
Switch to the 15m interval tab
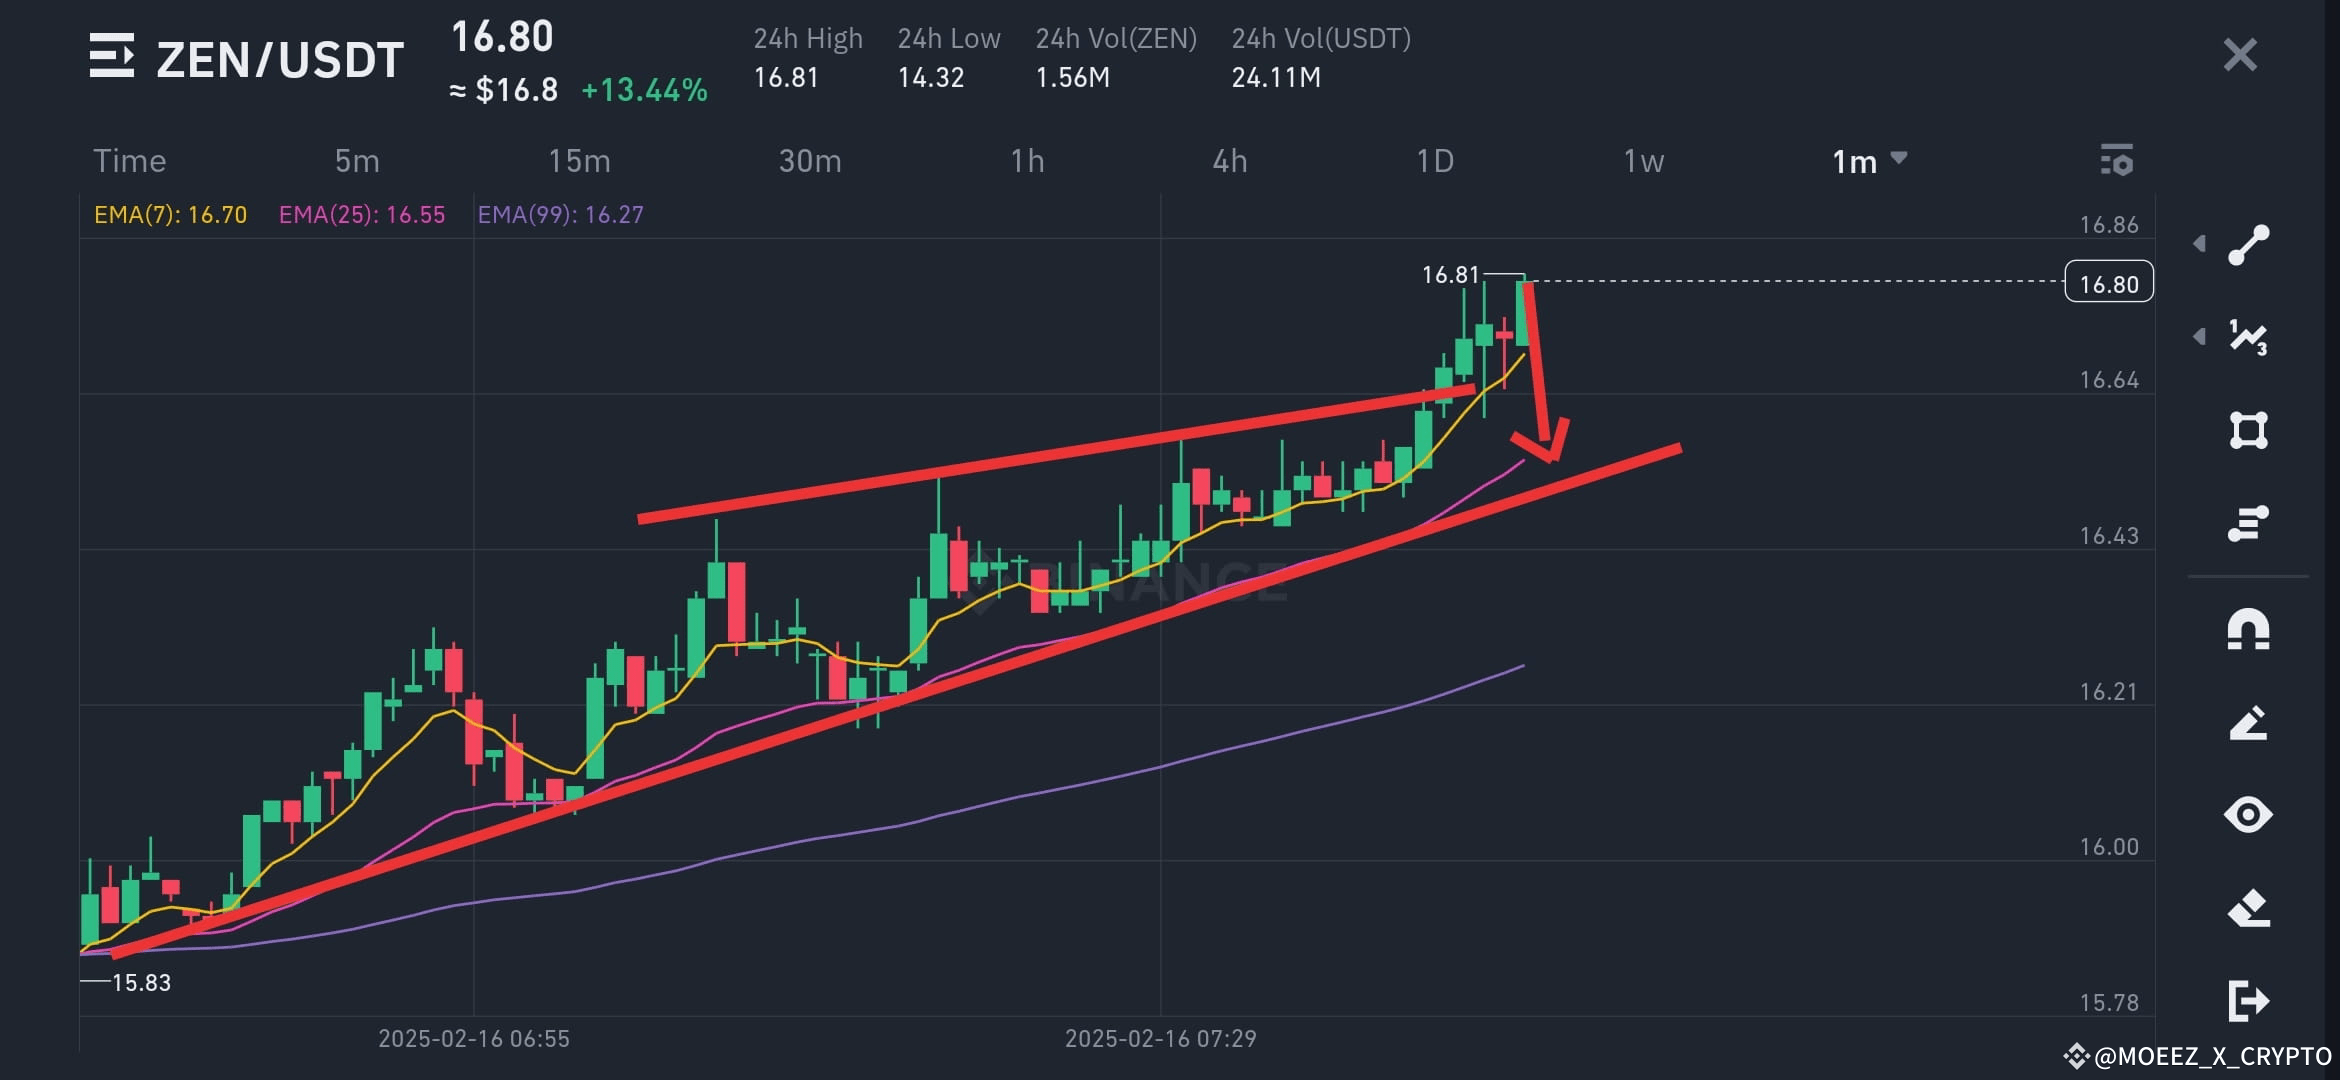579,161
